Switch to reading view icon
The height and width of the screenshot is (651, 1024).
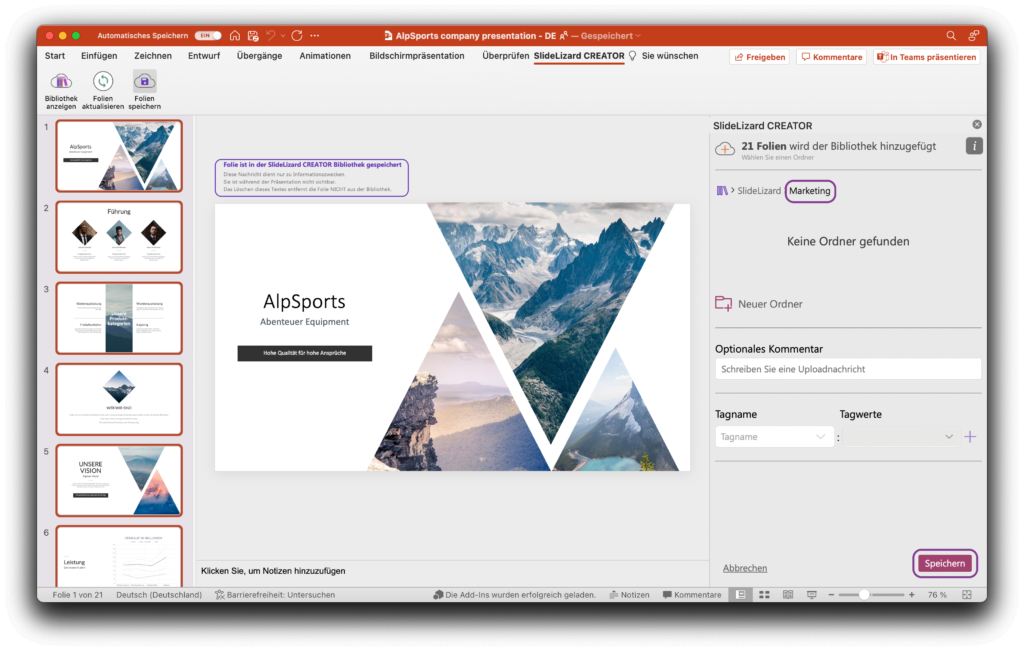788,595
